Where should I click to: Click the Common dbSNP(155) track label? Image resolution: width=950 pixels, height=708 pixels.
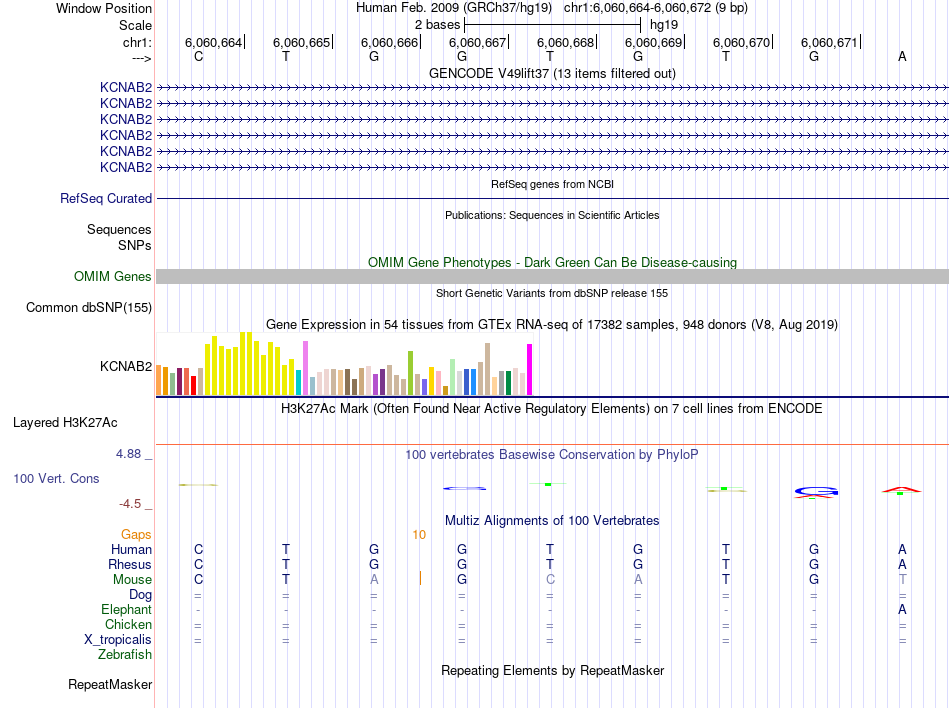[x=88, y=307]
